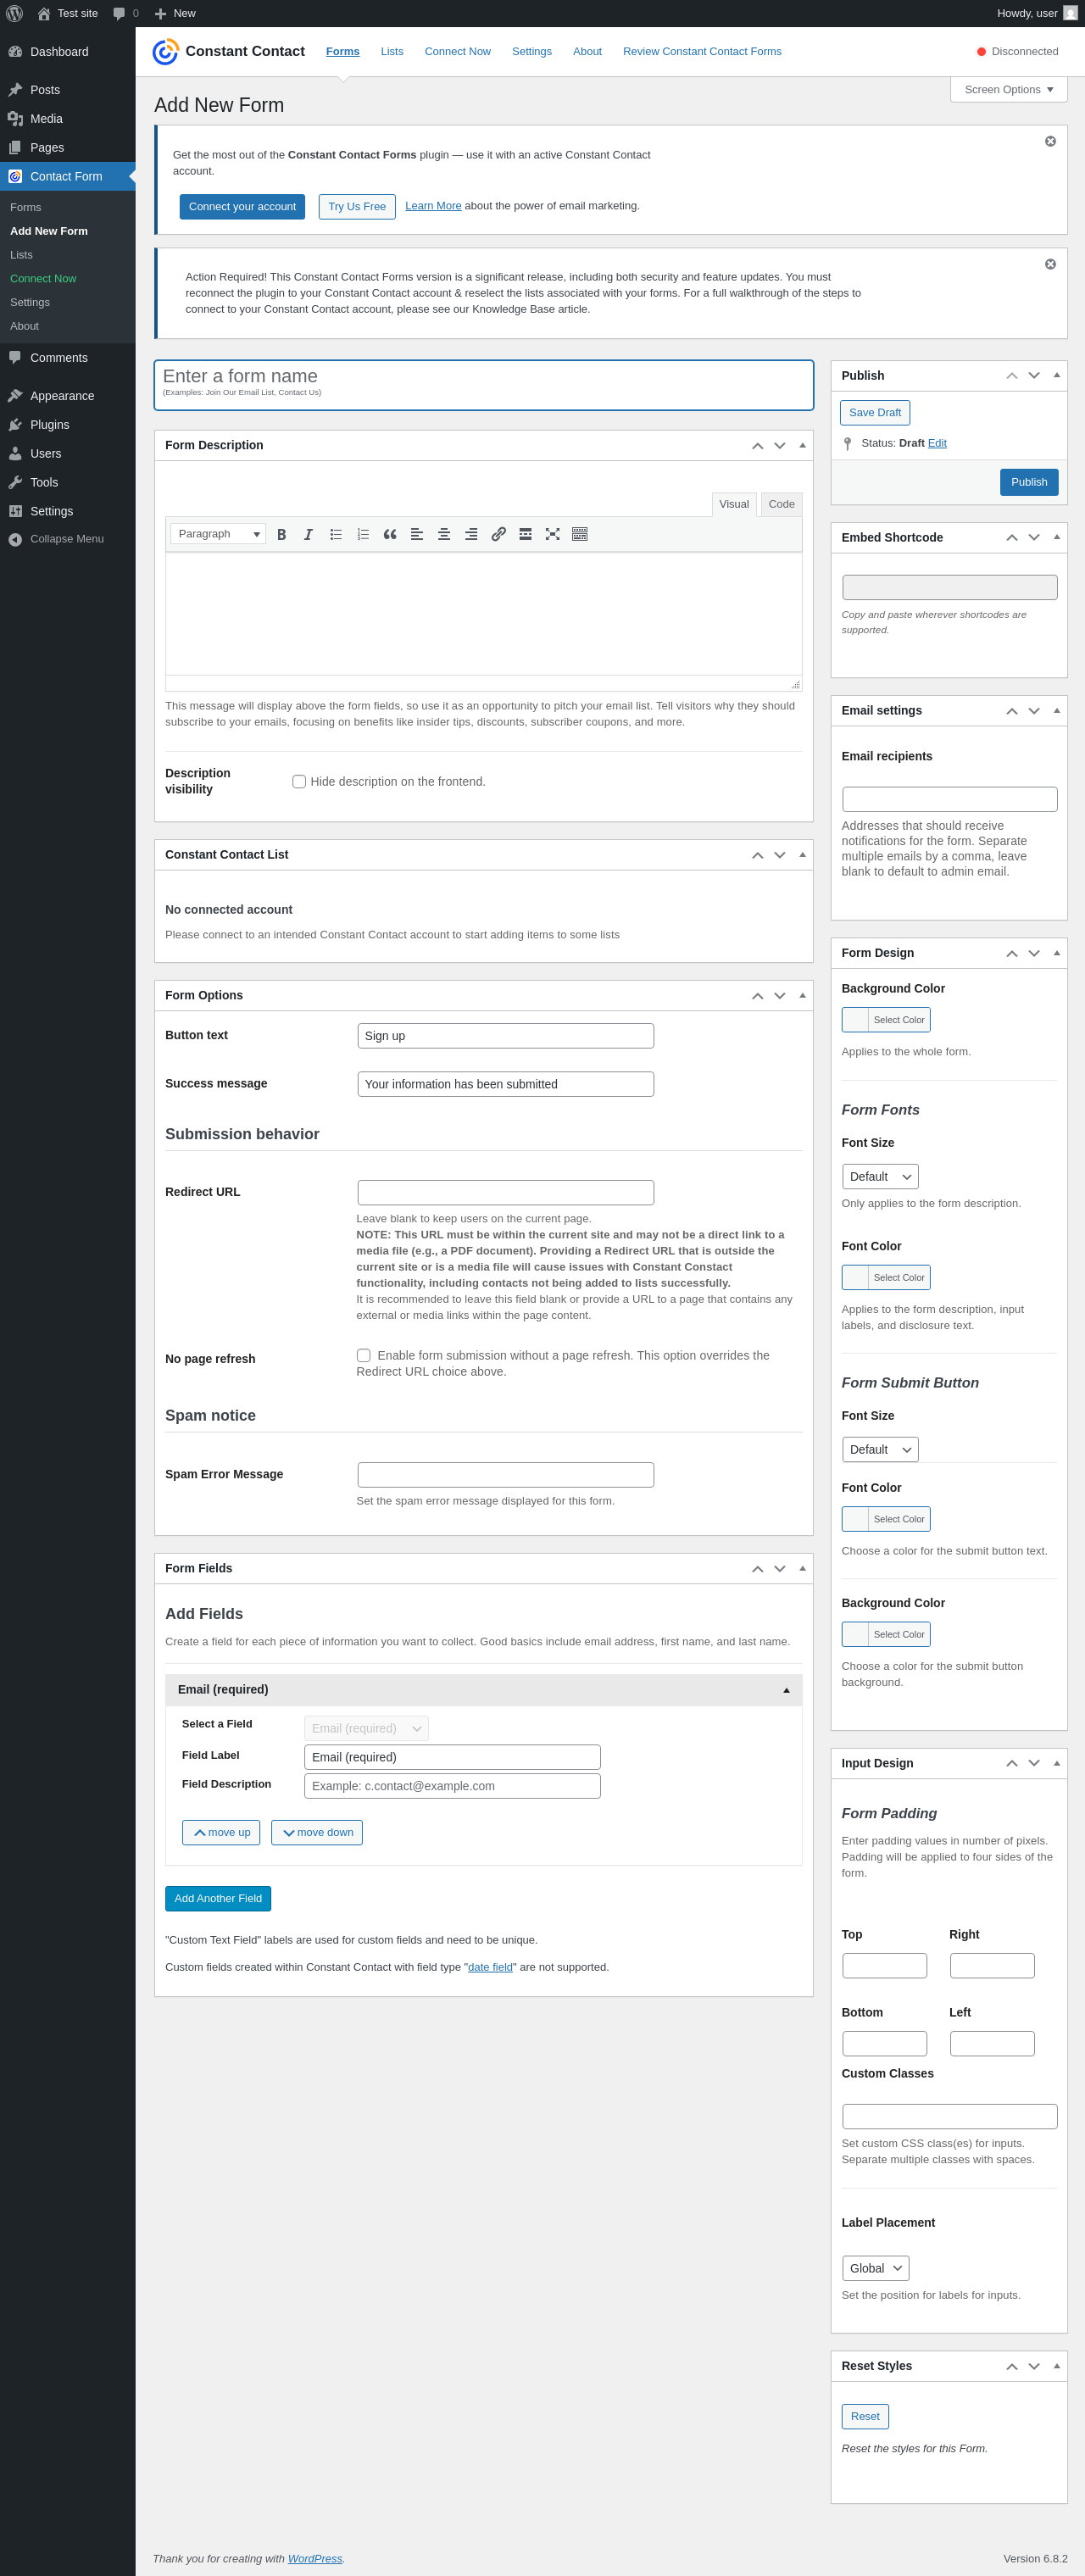The image size is (1085, 2576).
Task: Move the Publish box down
Action: tap(1034, 376)
